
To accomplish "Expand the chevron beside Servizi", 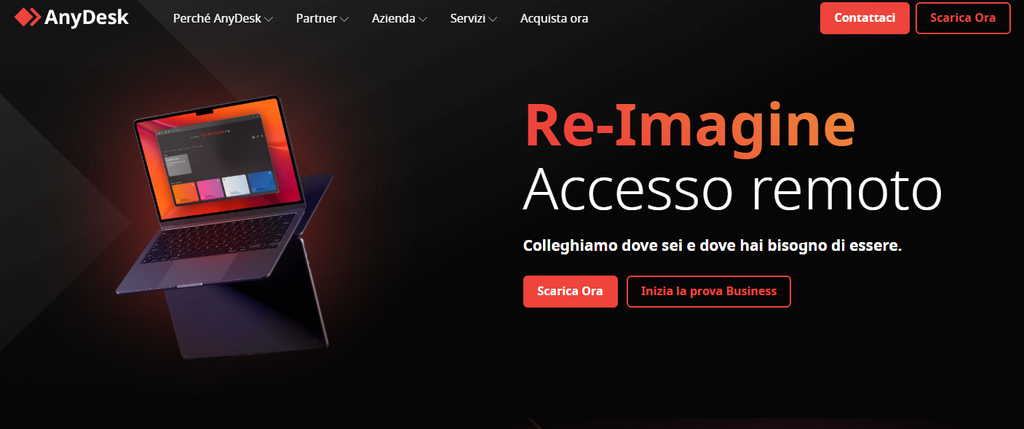I will pos(492,20).
